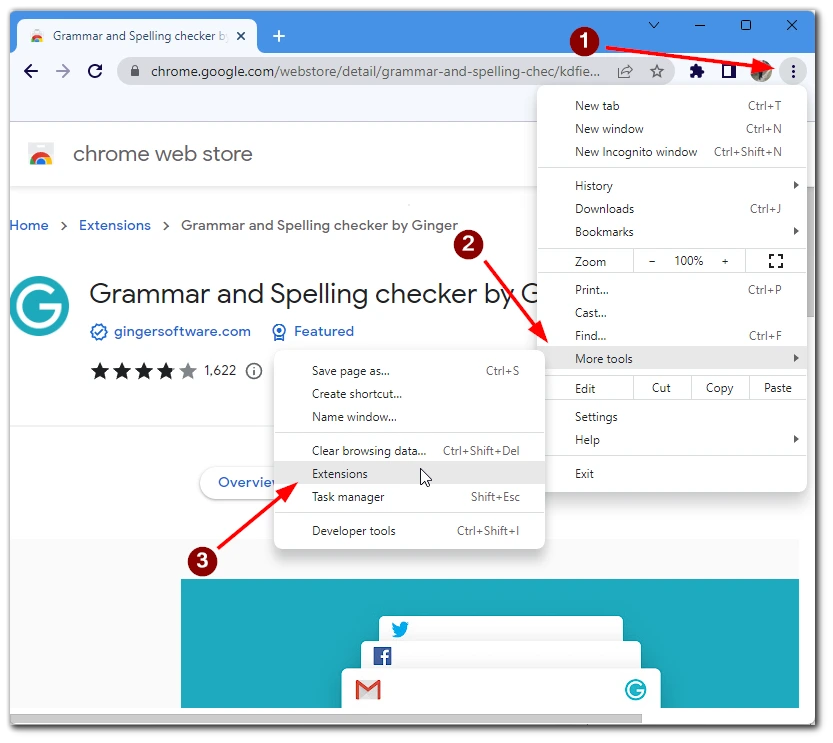Bookmark this page with the star
The width and height of the screenshot is (833, 743).
click(x=657, y=71)
